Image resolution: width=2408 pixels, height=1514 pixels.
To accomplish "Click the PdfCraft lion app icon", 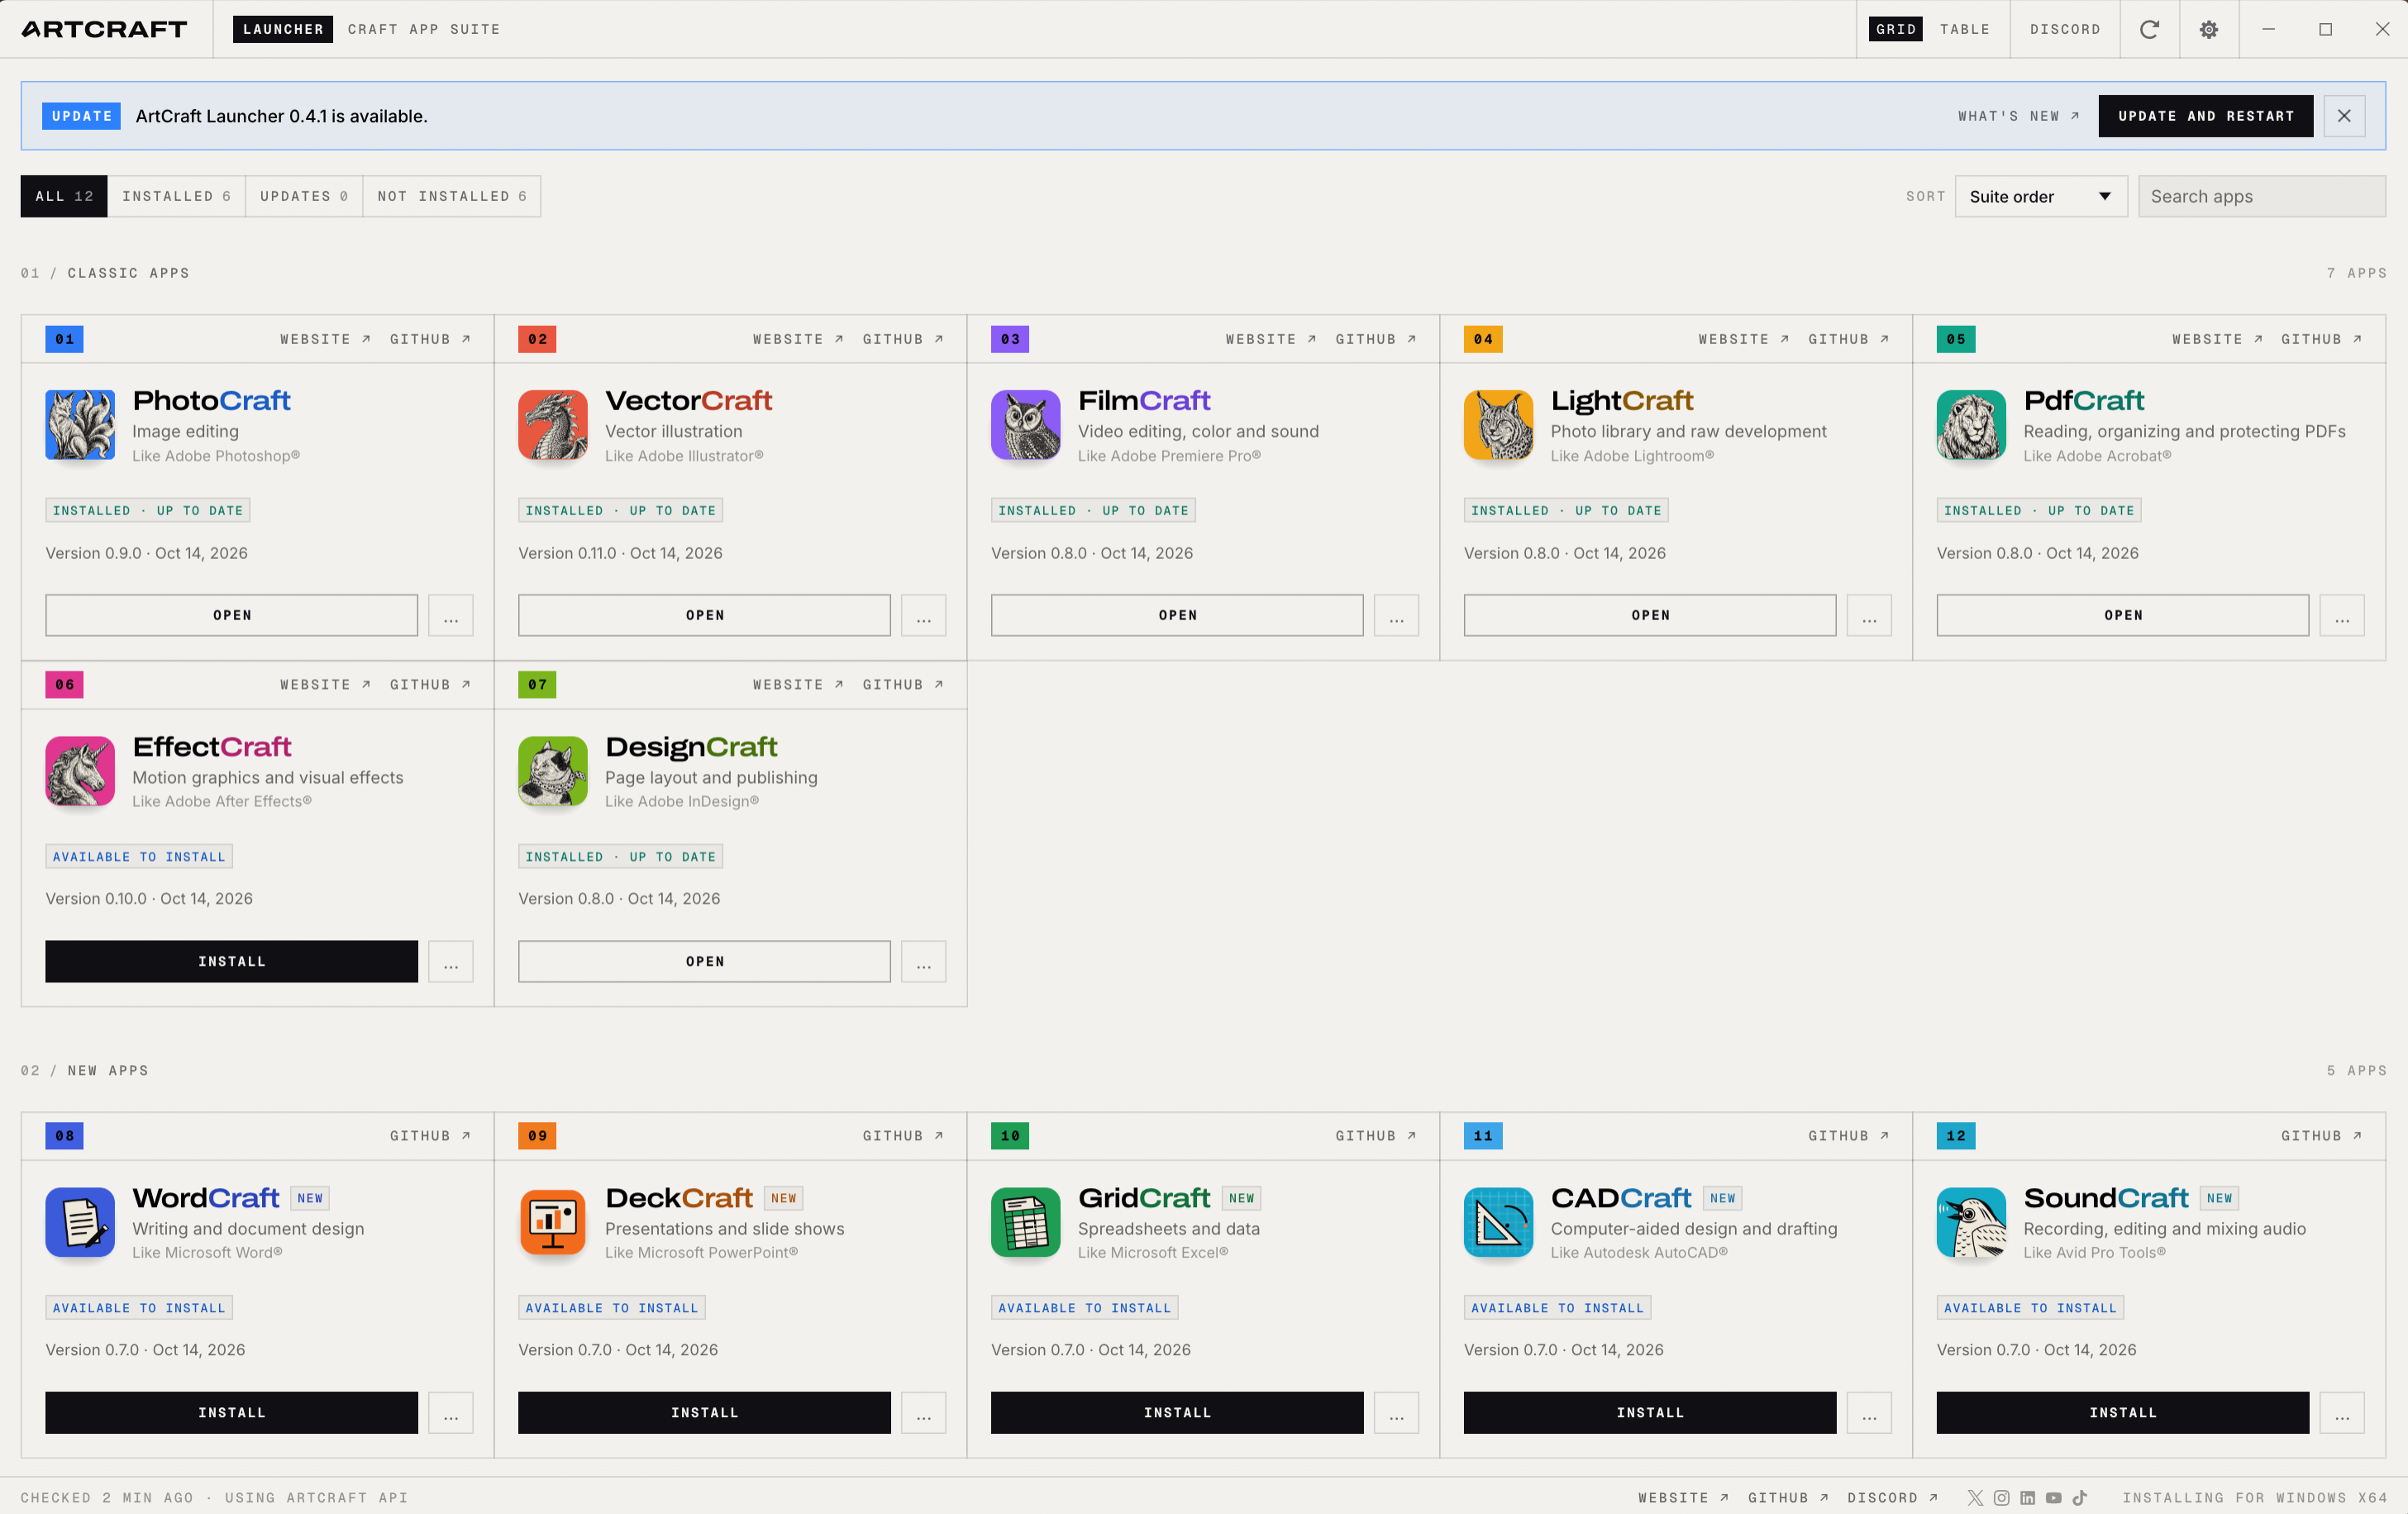I will [x=1972, y=425].
